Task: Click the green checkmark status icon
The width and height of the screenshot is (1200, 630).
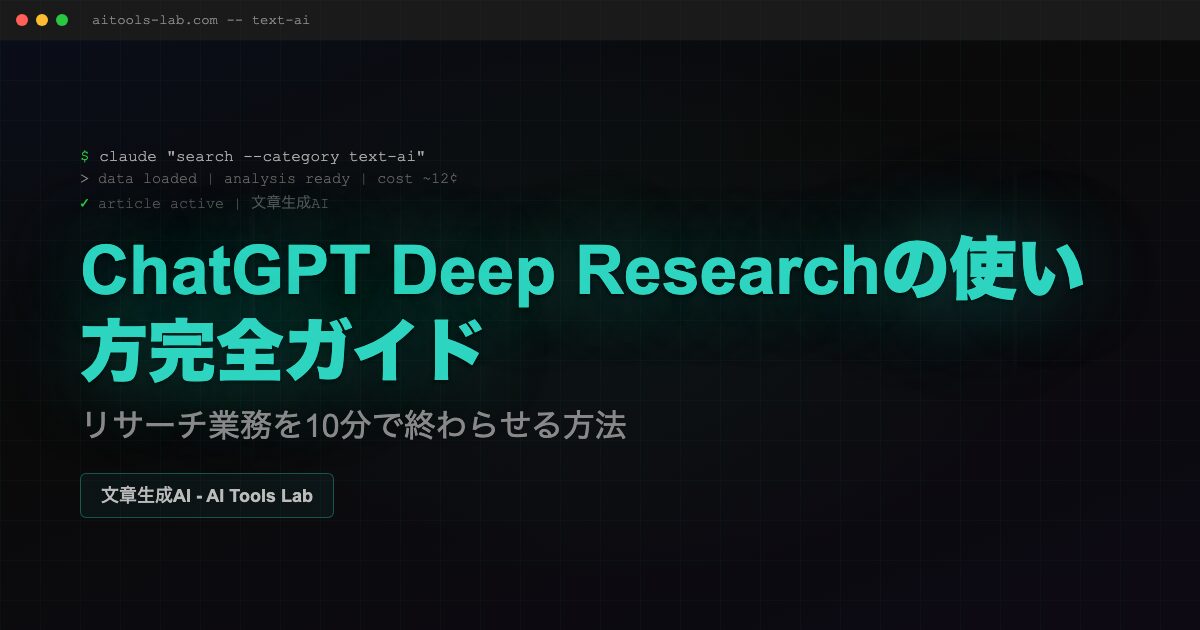Action: (x=85, y=203)
